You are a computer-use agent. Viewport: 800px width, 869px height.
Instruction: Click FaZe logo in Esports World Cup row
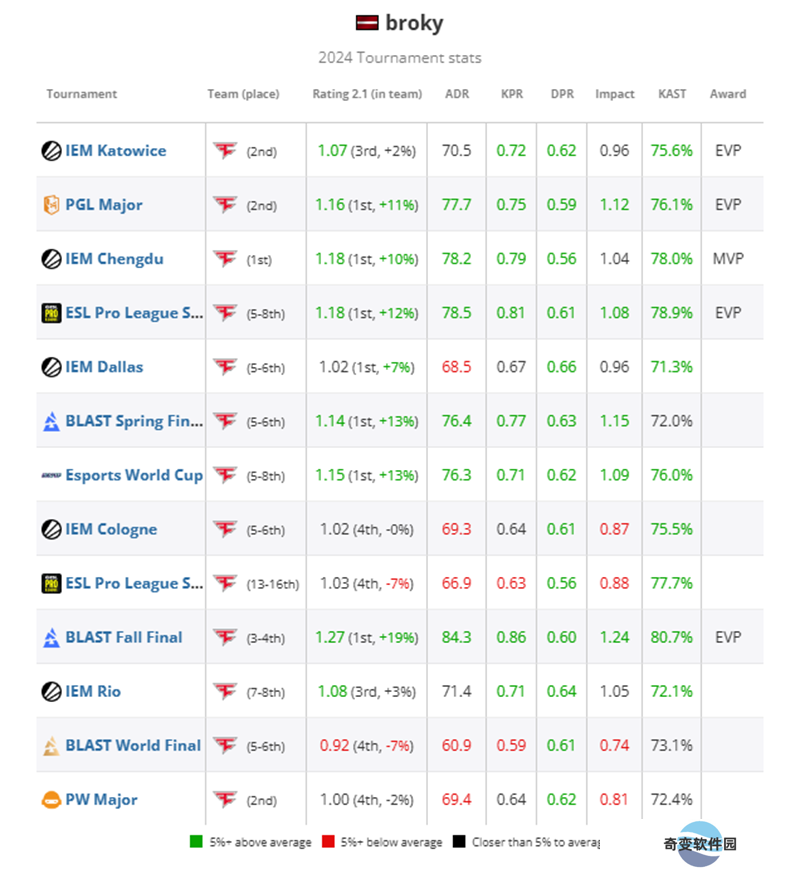click(226, 475)
